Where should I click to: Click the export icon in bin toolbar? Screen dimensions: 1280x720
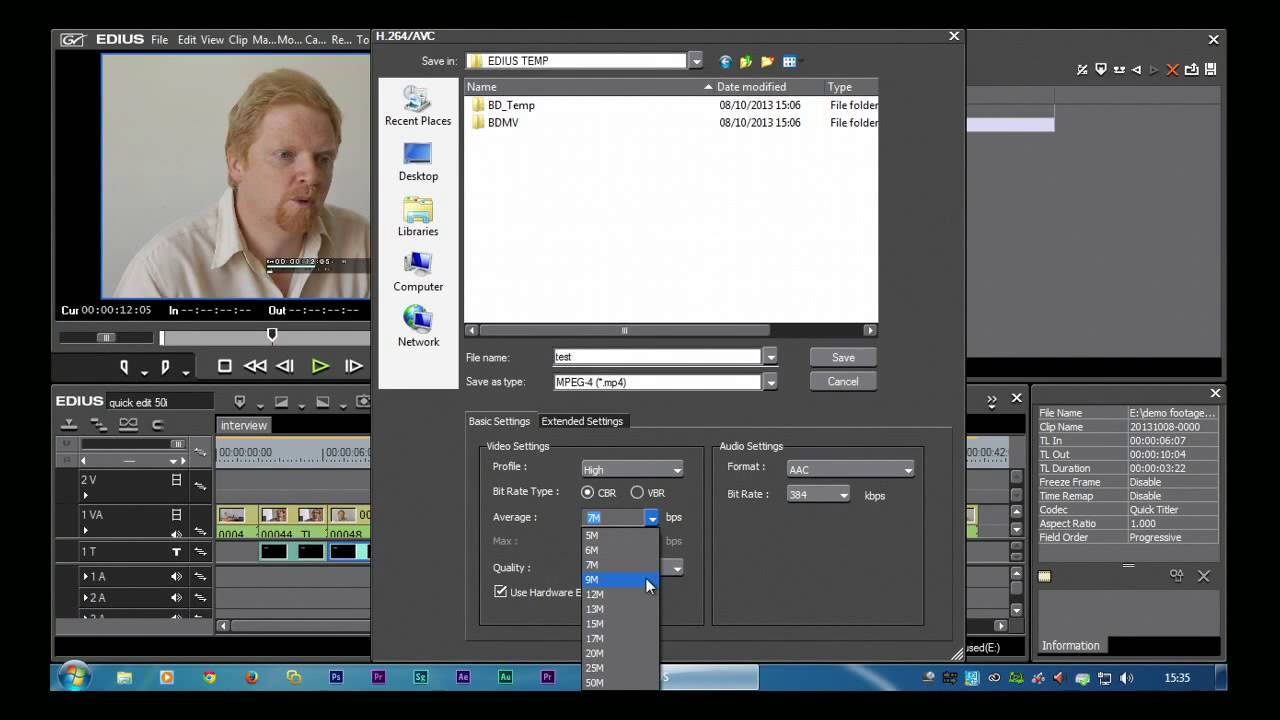1192,69
